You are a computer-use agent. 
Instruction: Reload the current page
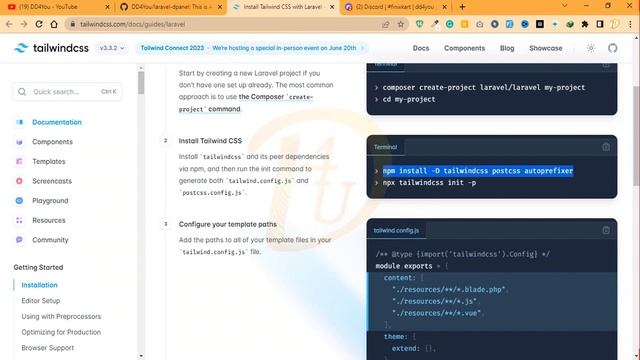pyautogui.click(x=39, y=24)
